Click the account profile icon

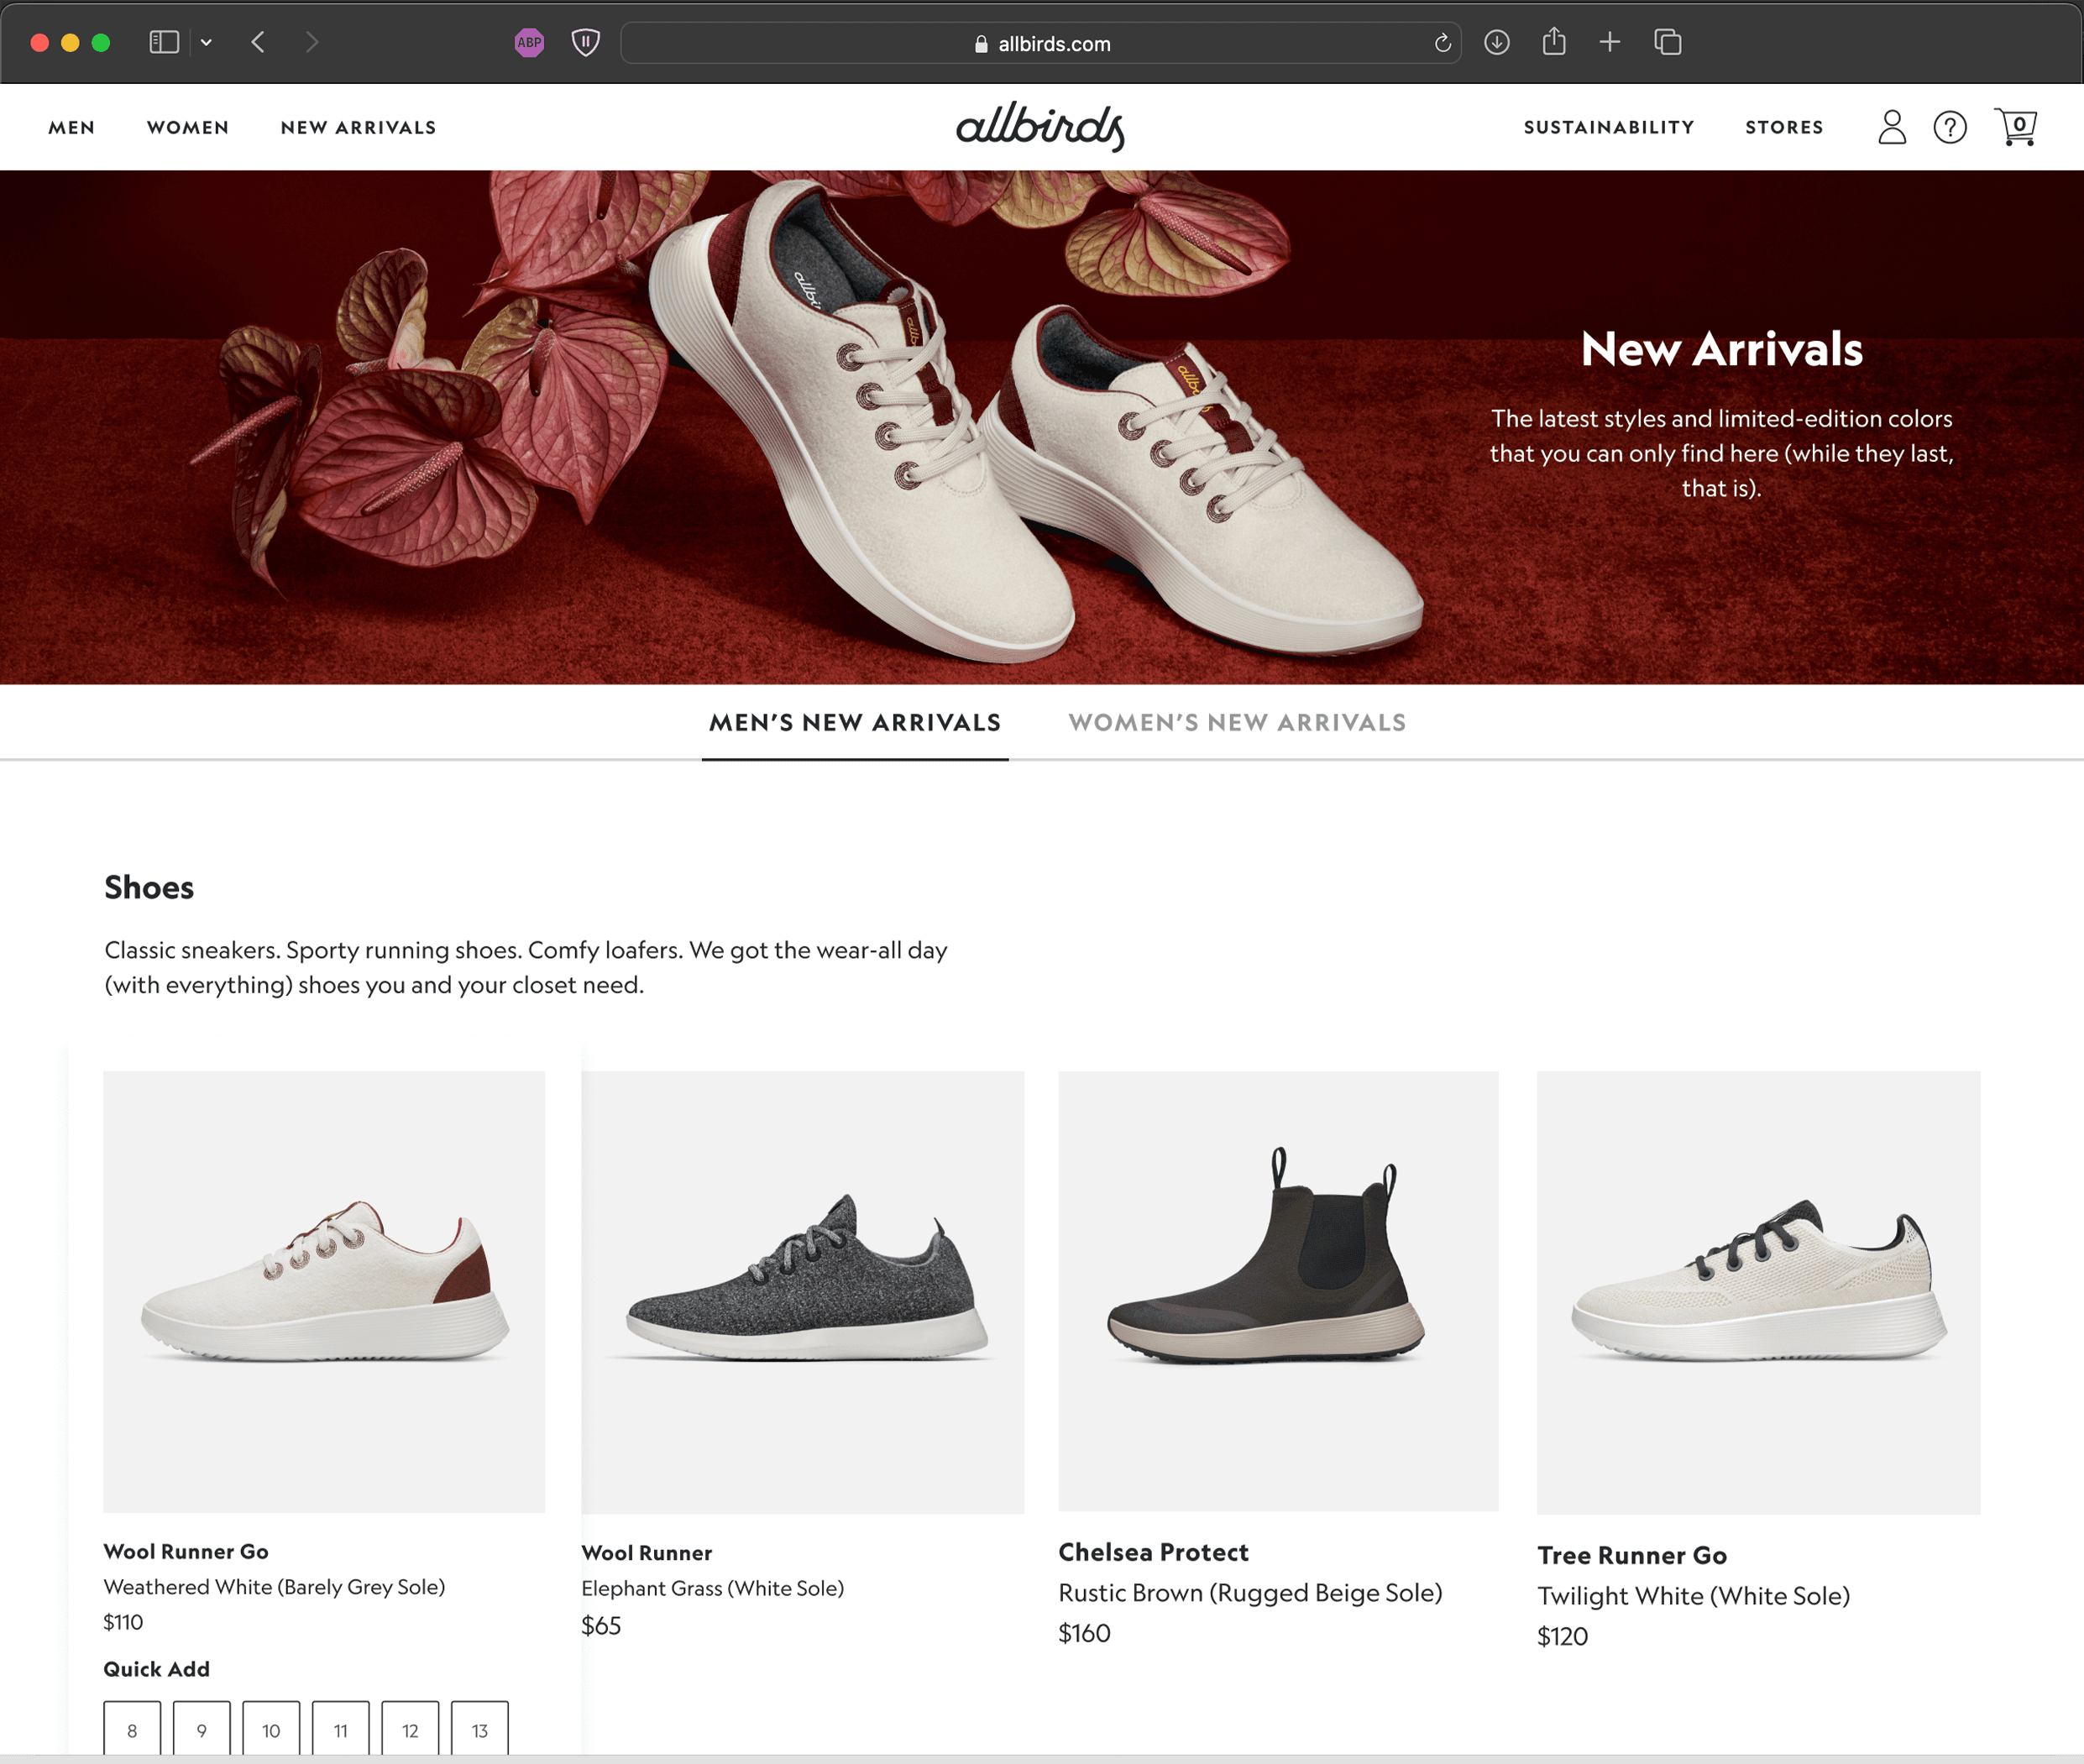coord(1891,127)
